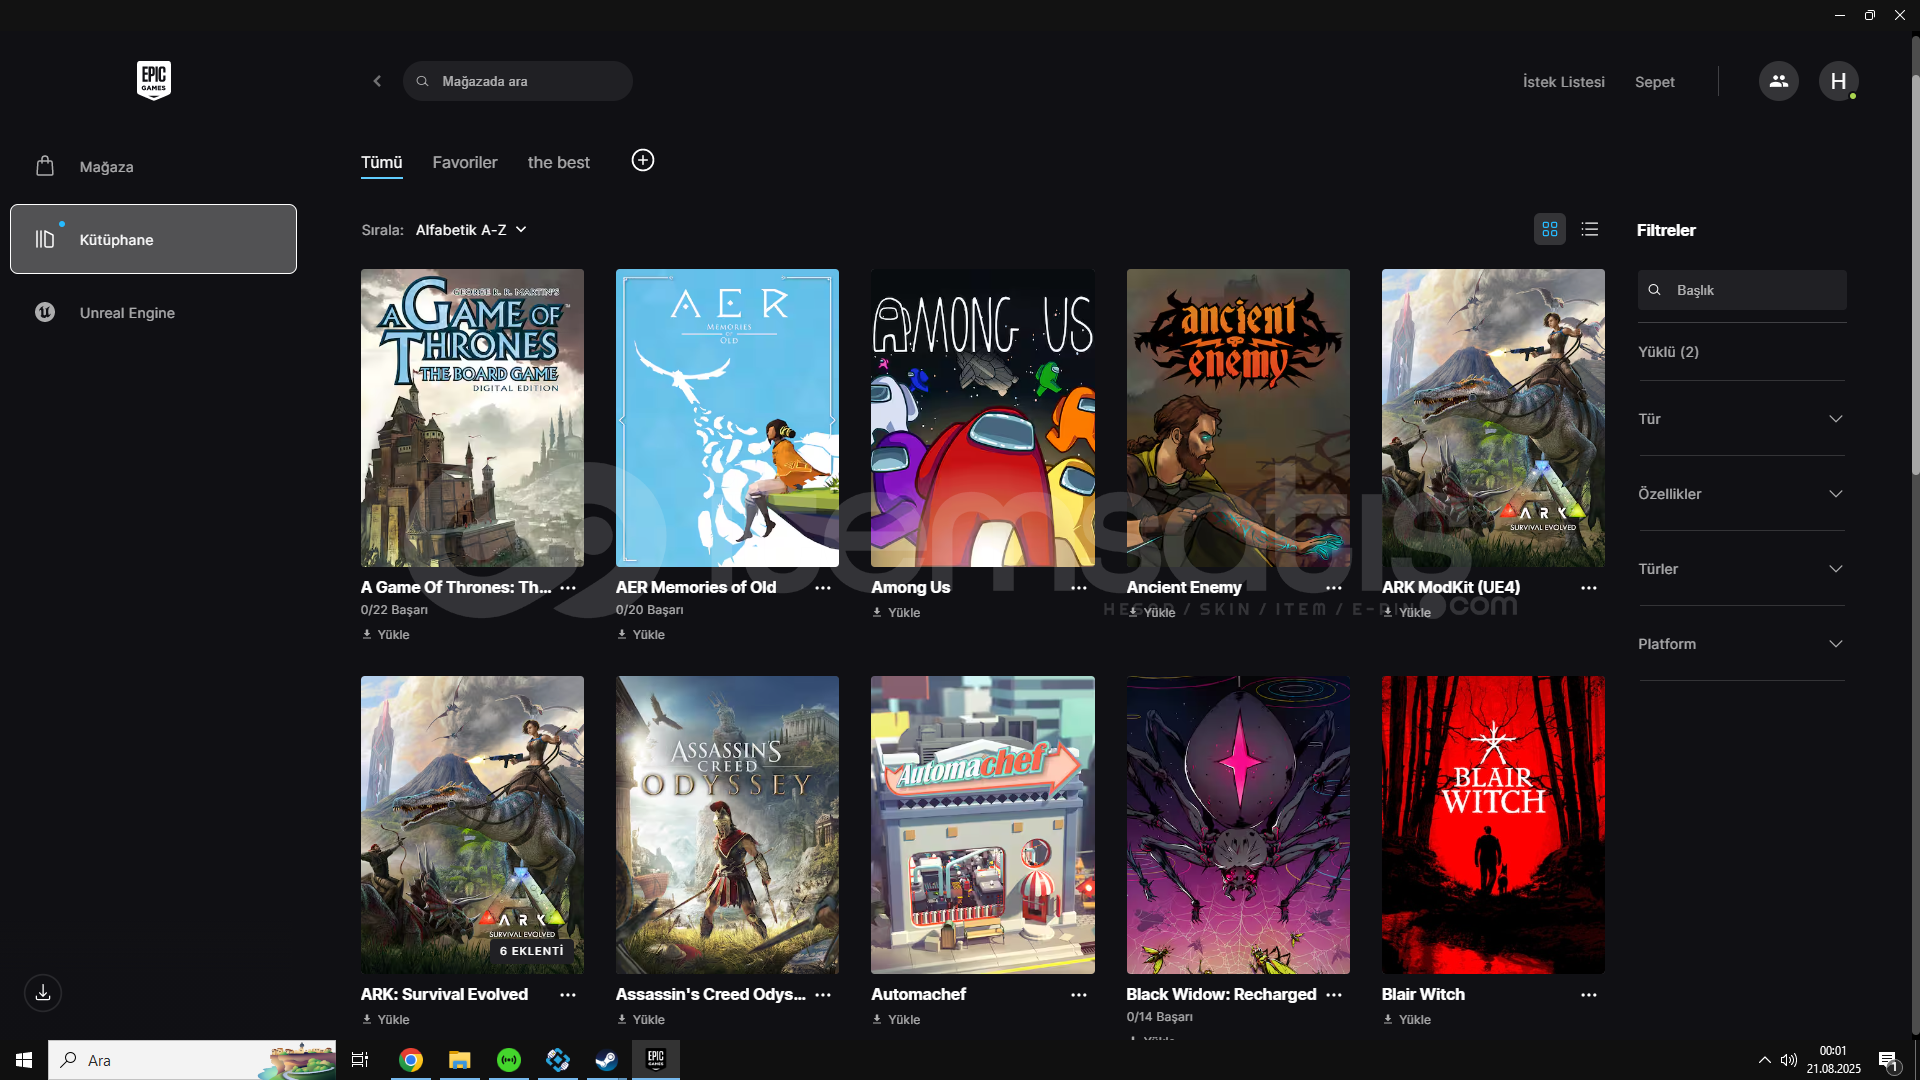Screen dimensions: 1920x1080
Task: Expand the Platform filter
Action: (x=1741, y=644)
